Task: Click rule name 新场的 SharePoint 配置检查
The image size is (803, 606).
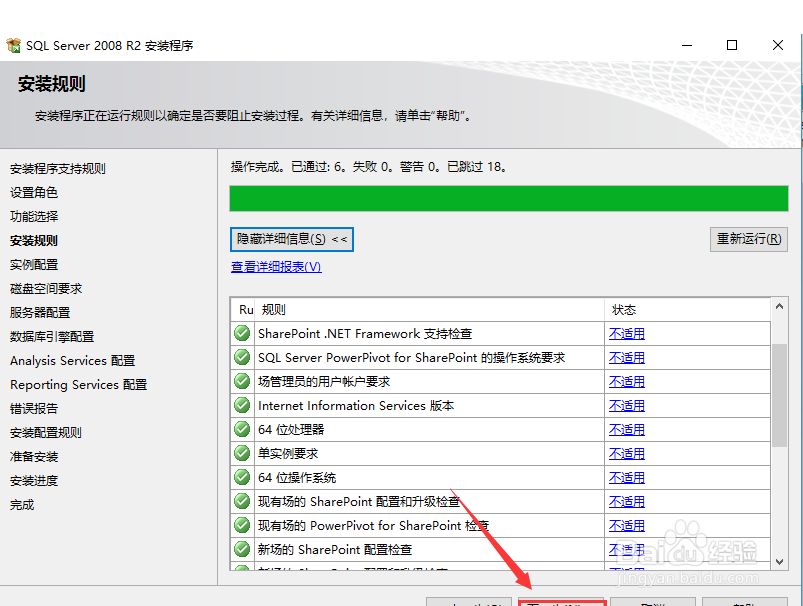Action: (x=335, y=550)
